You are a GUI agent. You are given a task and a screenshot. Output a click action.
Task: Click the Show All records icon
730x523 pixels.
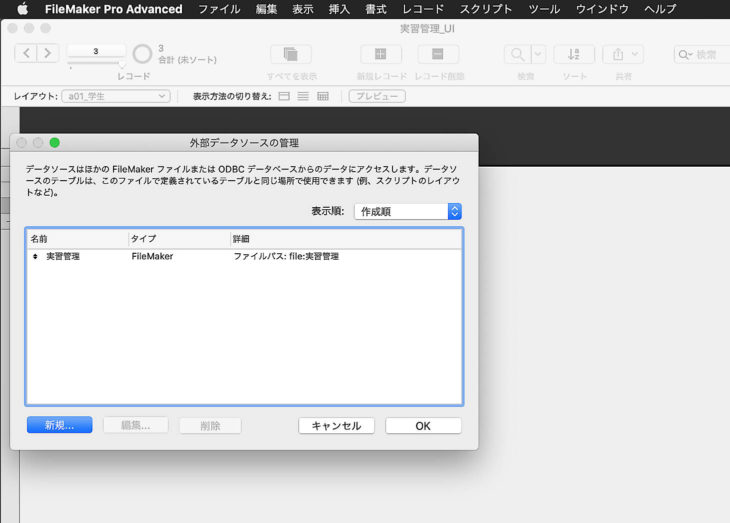pyautogui.click(x=291, y=54)
